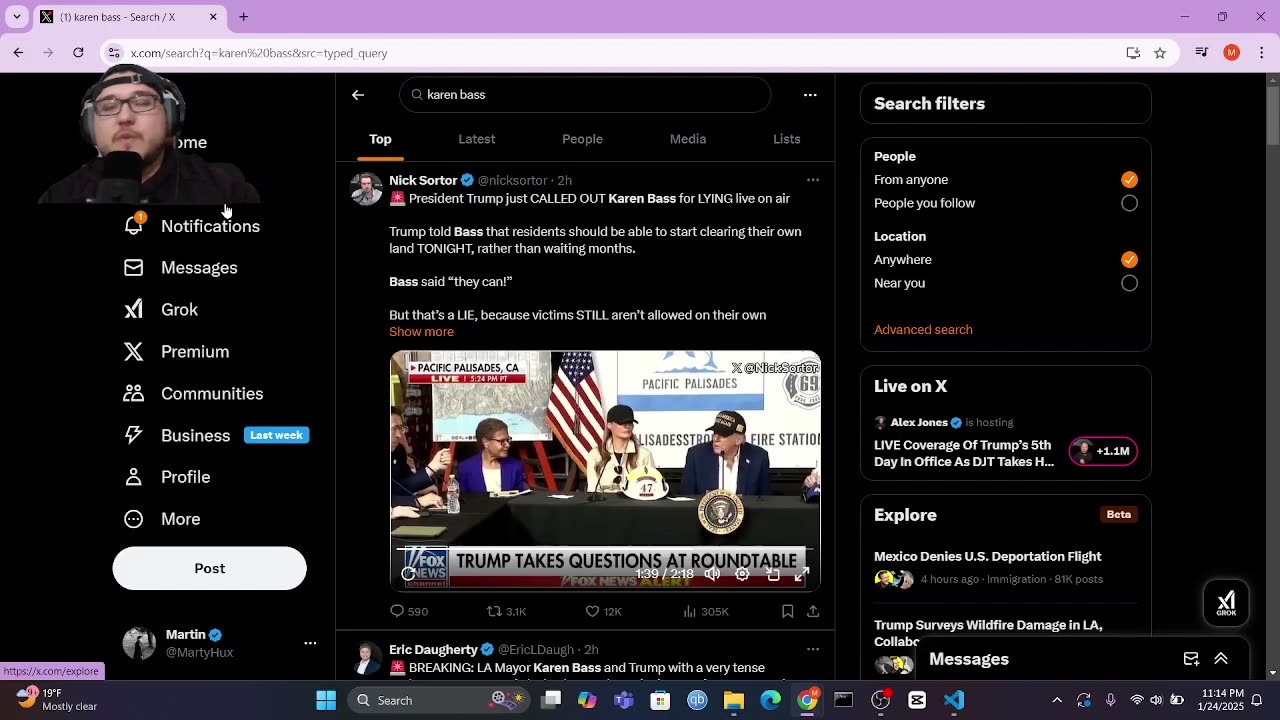Open account menu dots beside Martin

310,643
